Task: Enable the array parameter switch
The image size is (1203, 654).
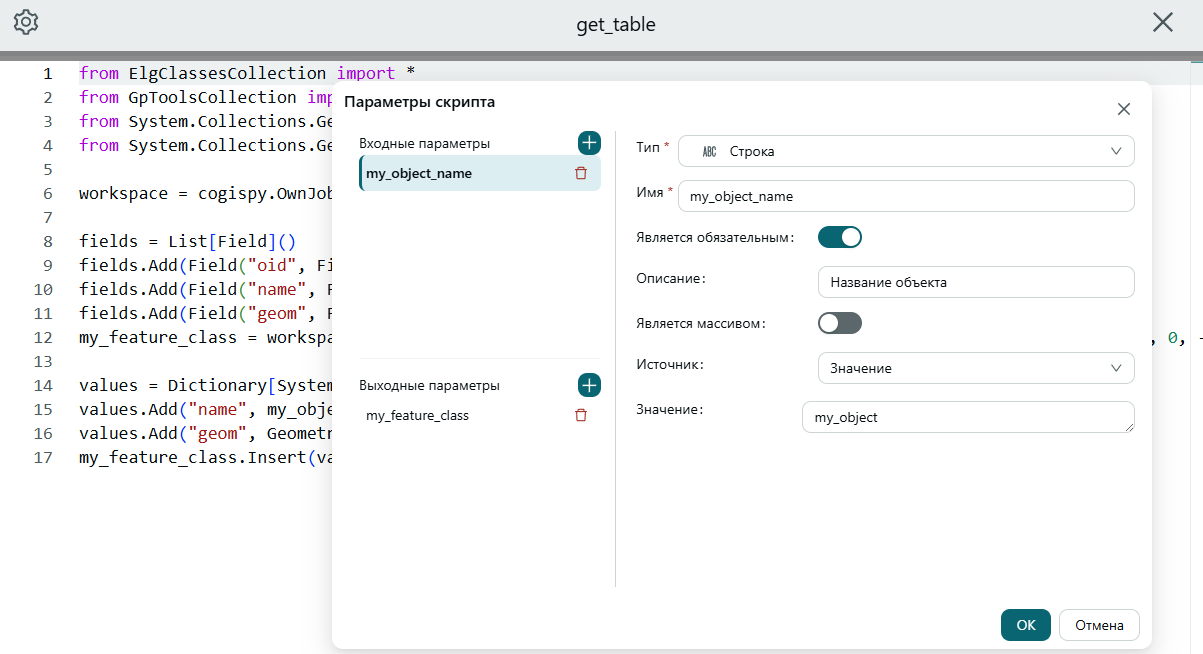Action: 840,323
